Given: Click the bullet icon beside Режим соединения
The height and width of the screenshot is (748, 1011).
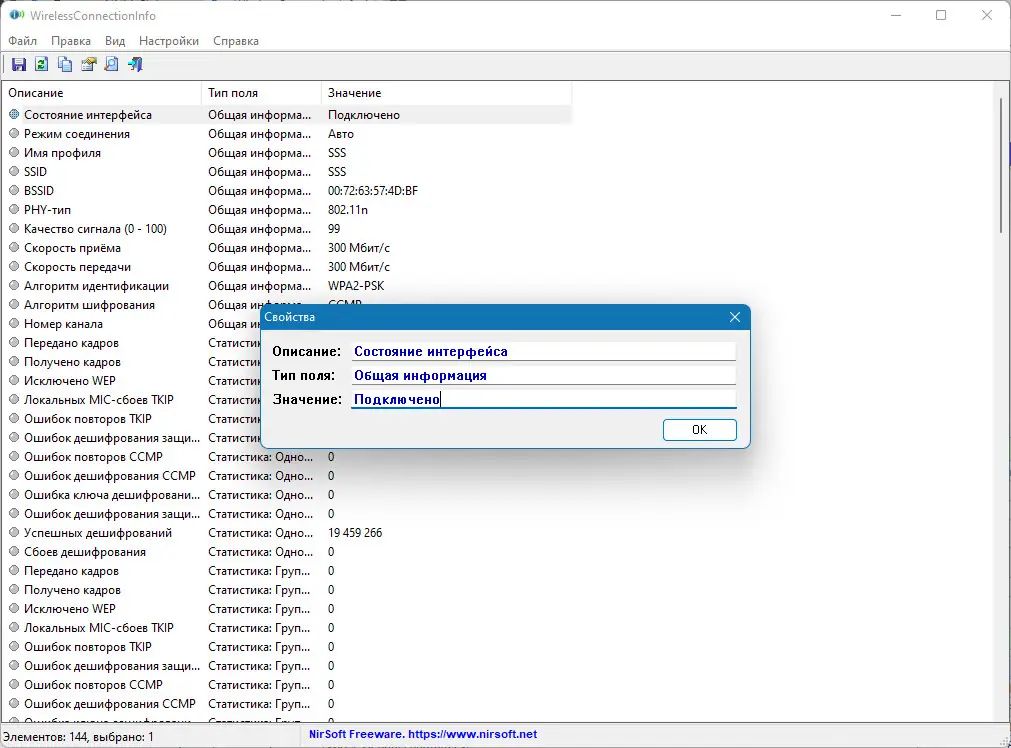Looking at the screenshot, I should [14, 133].
